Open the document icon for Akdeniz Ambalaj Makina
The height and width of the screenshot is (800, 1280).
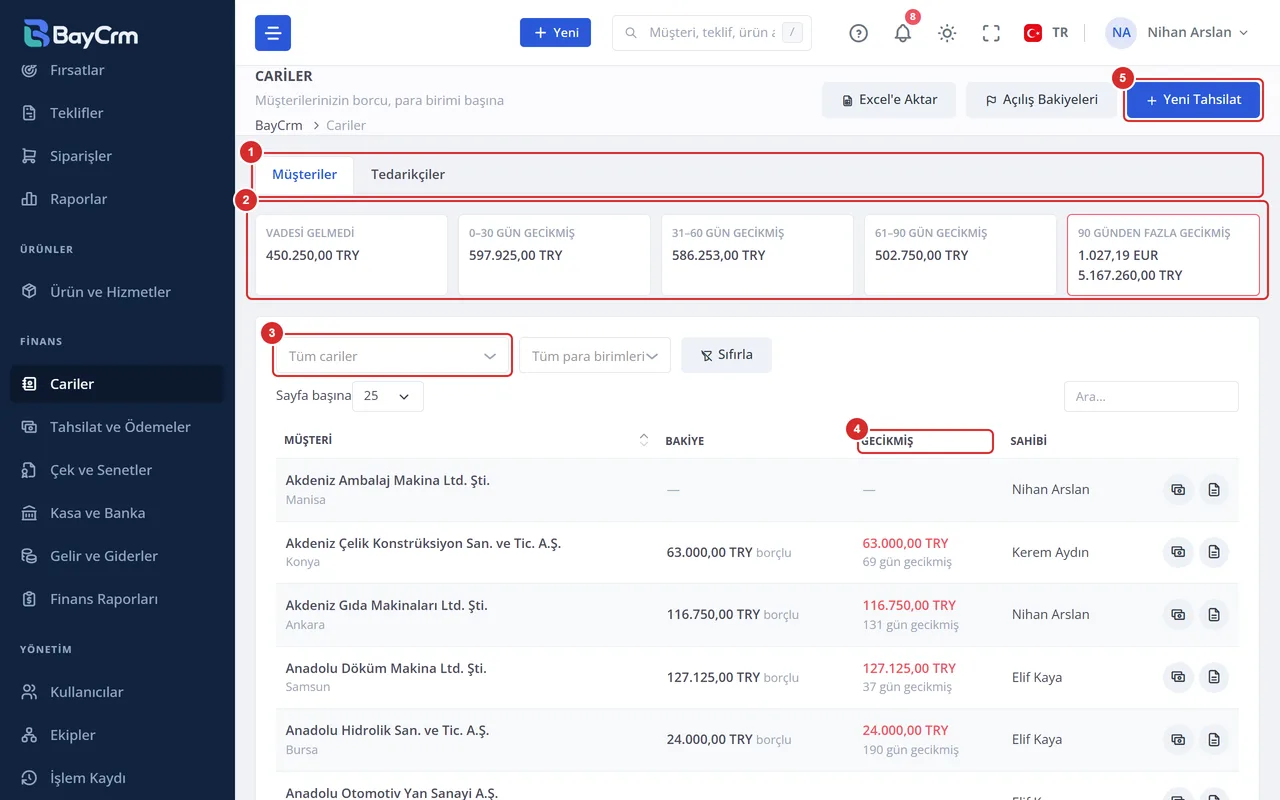click(x=1214, y=490)
